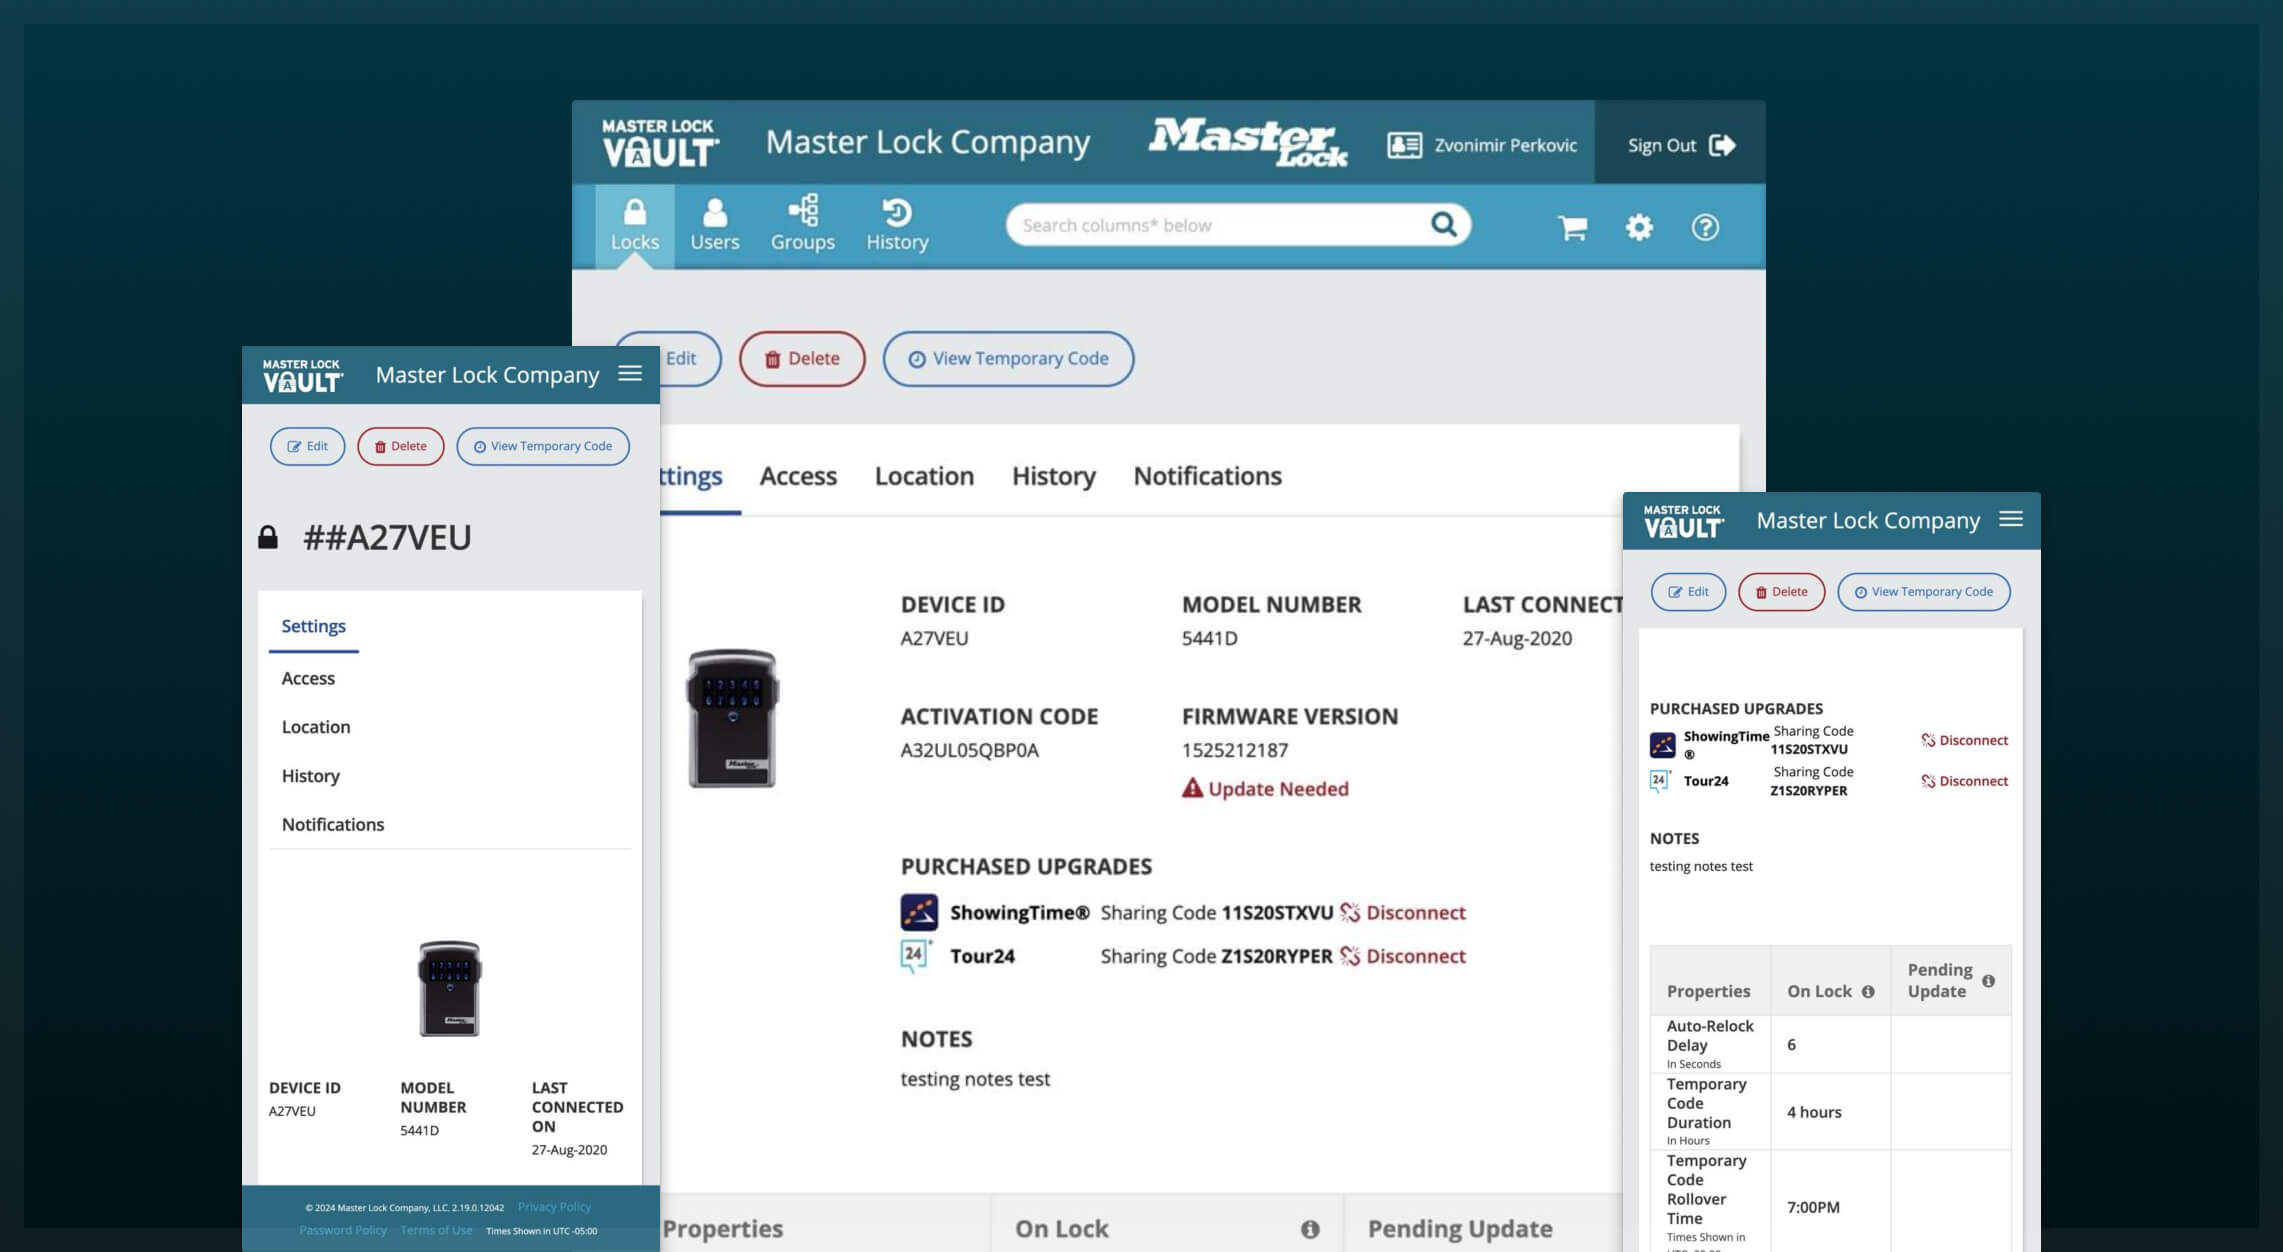Click Vault logo in right mobile panel
The image size is (2283, 1252).
pos(1683,521)
